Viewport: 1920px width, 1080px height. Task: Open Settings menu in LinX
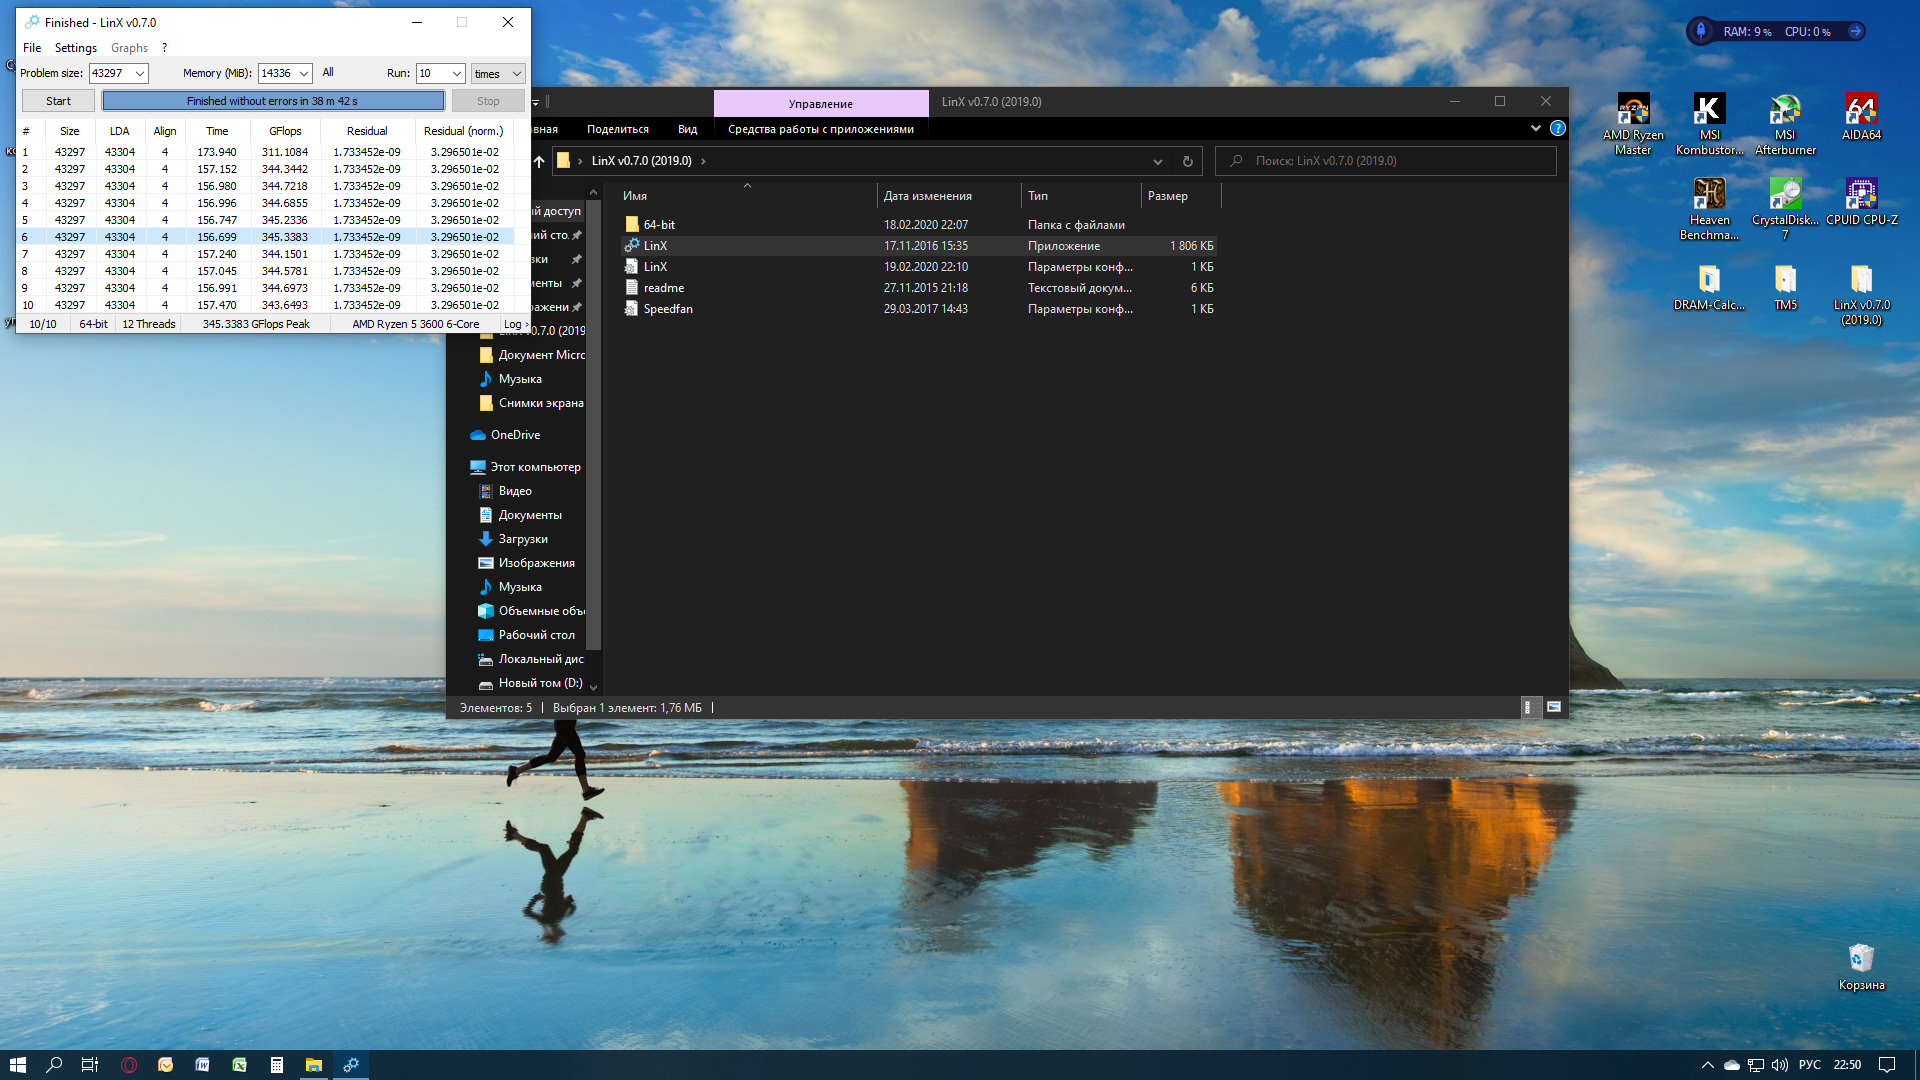click(x=76, y=48)
